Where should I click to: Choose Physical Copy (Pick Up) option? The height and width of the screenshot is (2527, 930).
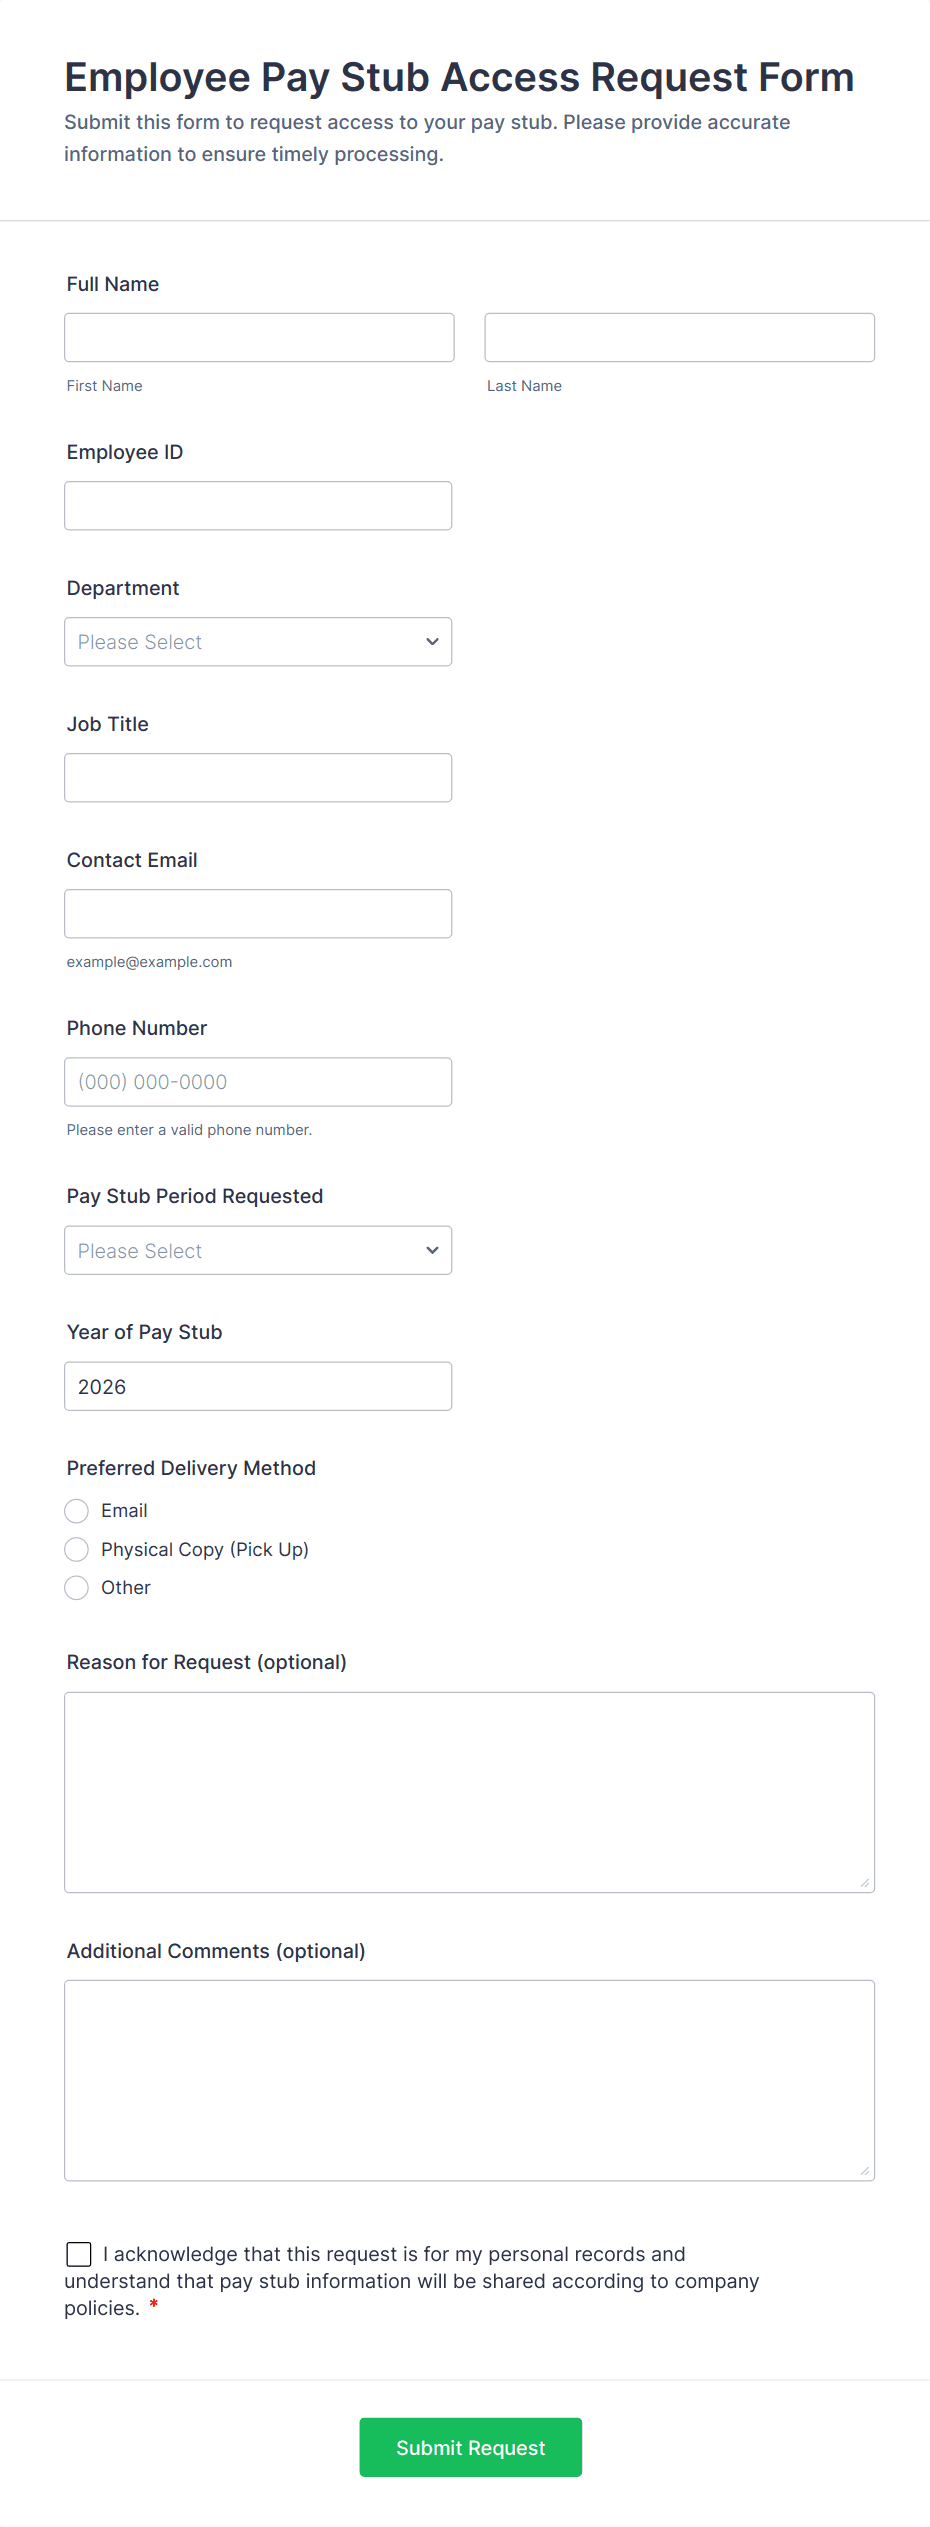(x=77, y=1550)
